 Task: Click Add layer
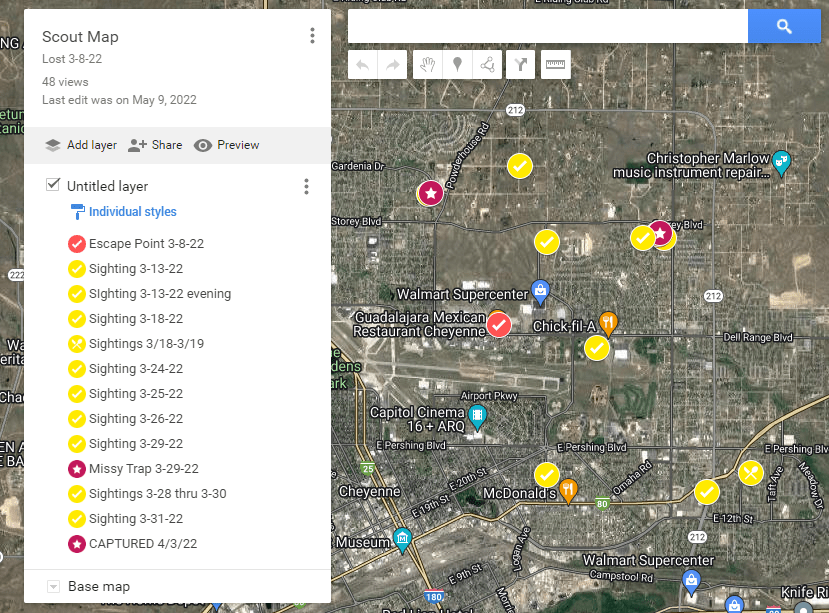[x=81, y=145]
